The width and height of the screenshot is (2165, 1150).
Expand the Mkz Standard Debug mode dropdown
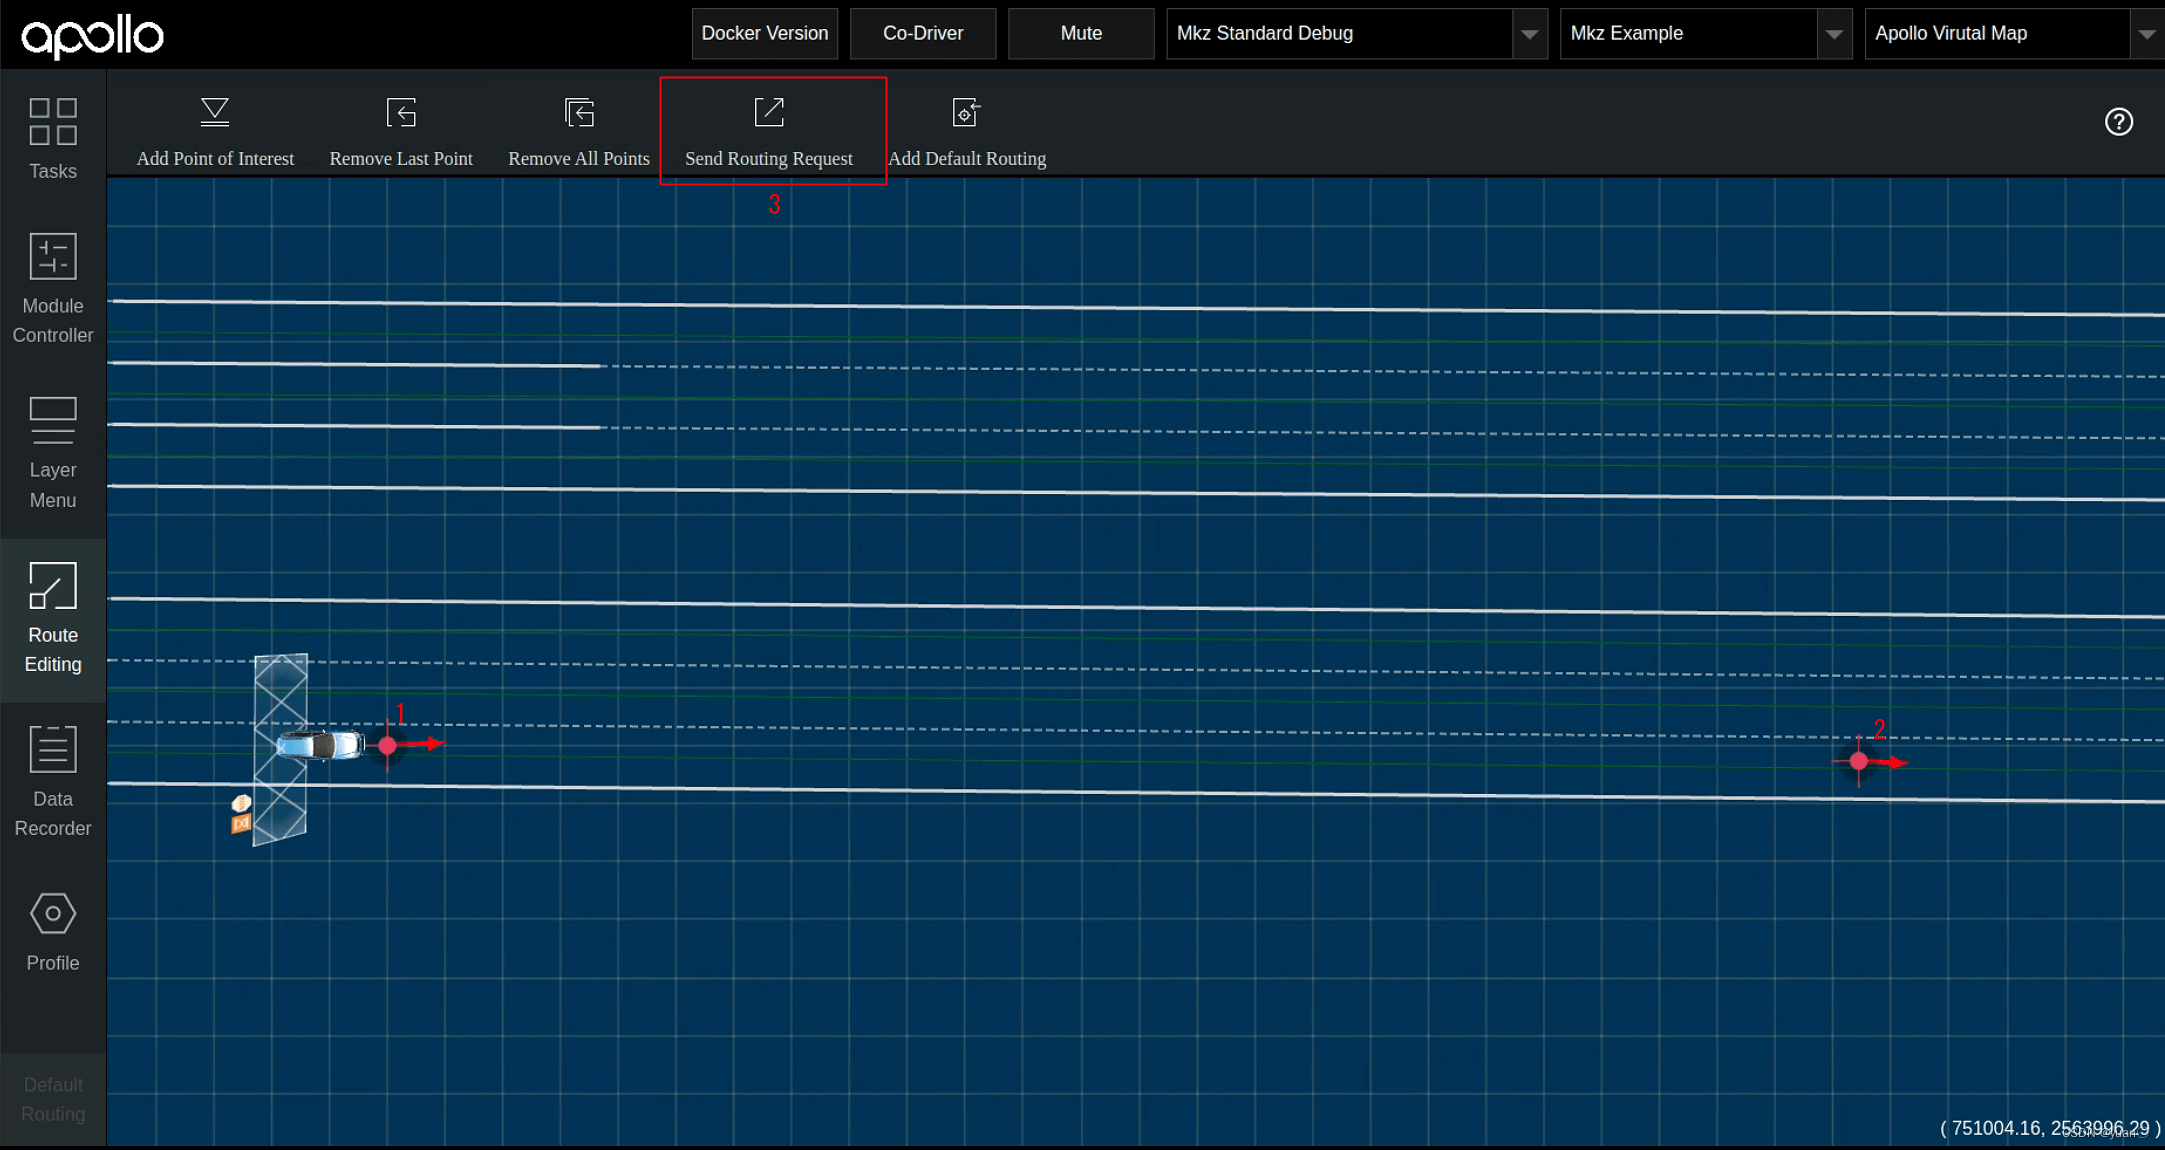pos(1529,34)
